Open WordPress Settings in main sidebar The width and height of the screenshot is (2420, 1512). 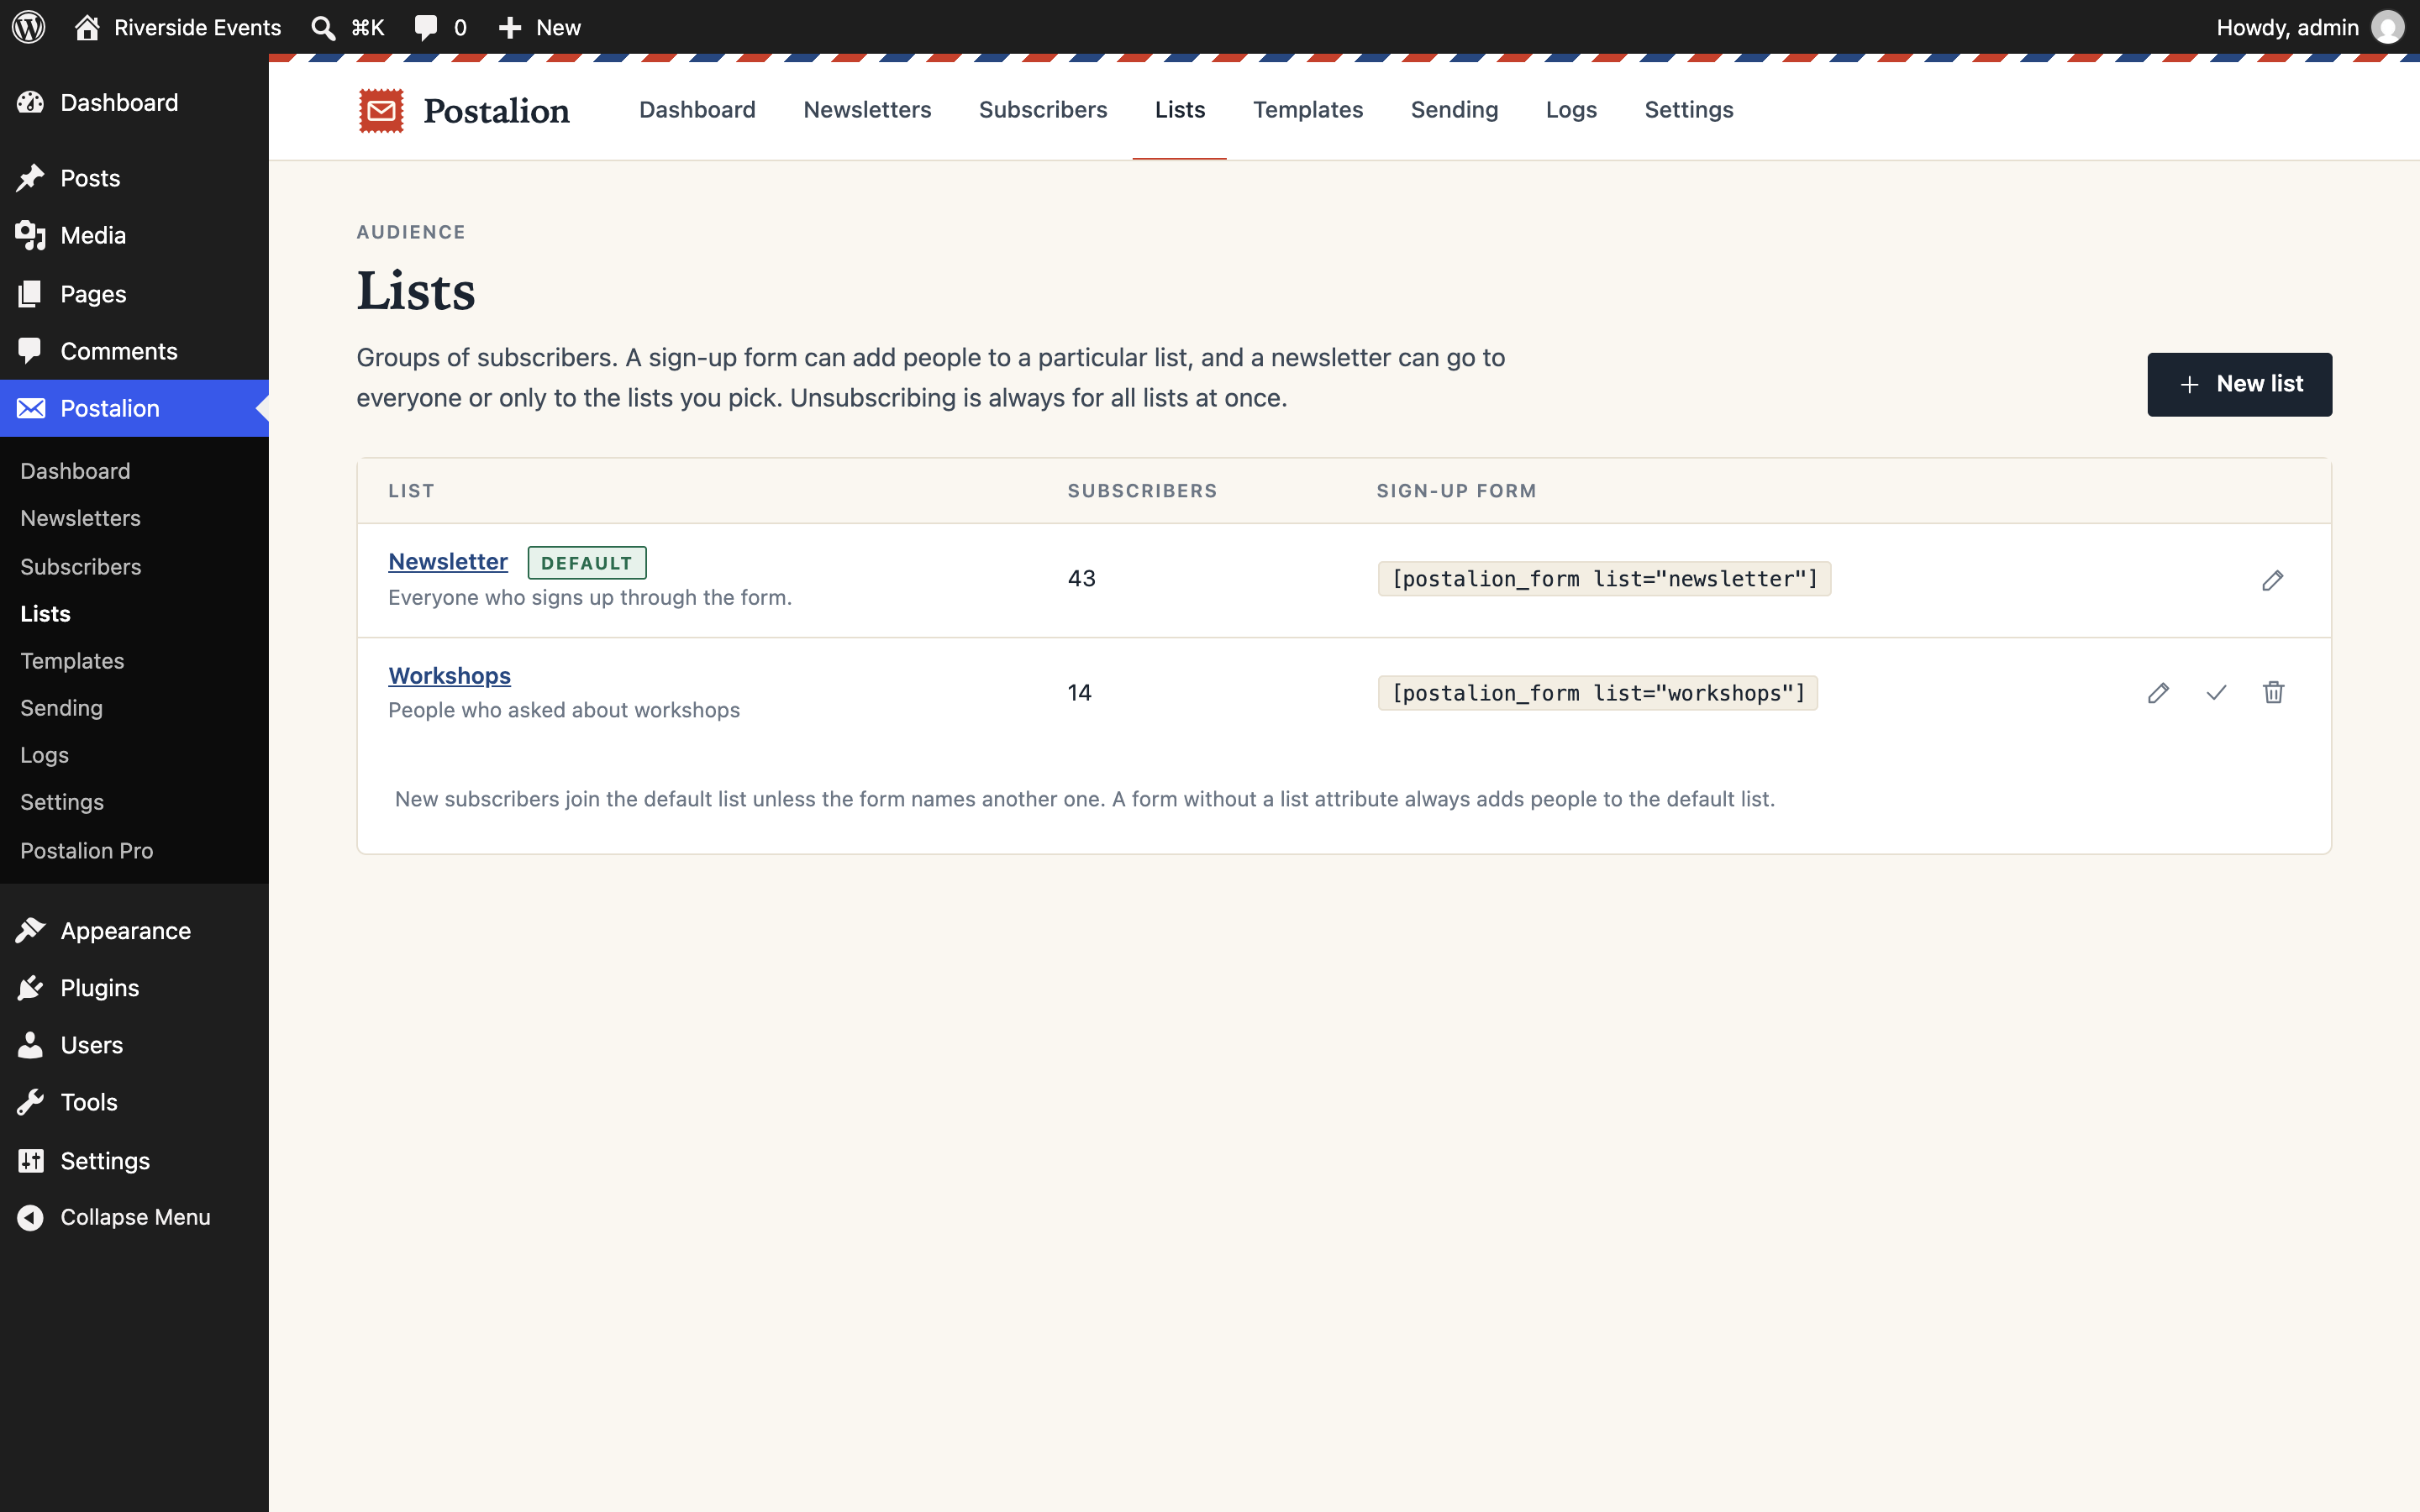(134, 1160)
